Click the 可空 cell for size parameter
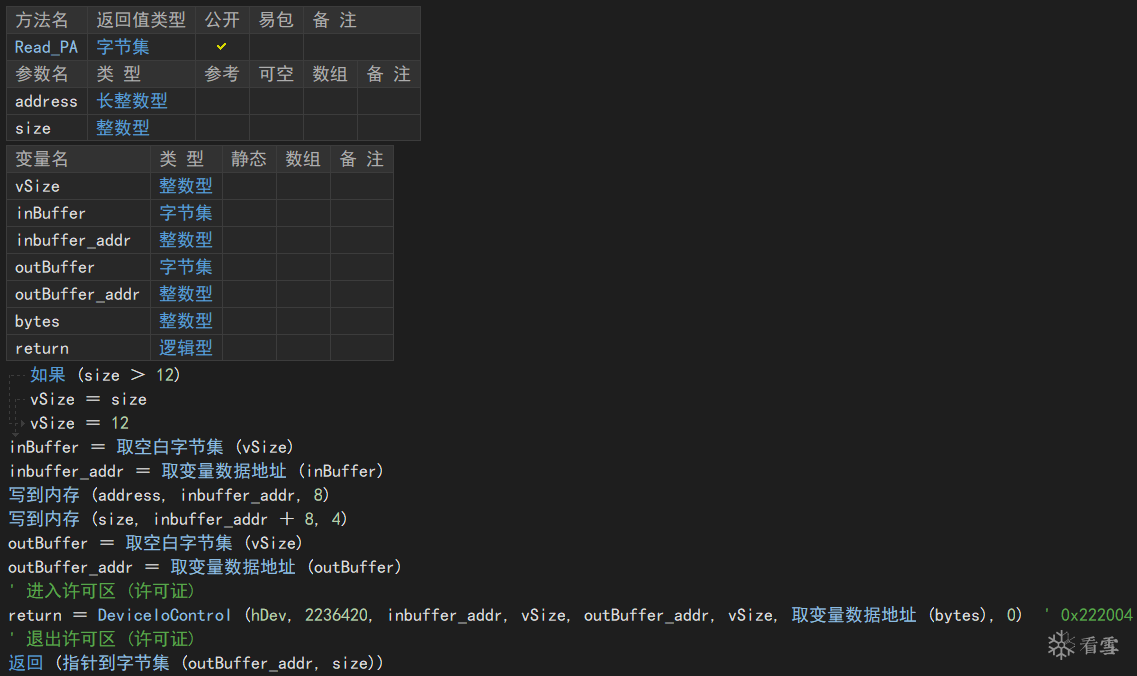 coord(276,128)
